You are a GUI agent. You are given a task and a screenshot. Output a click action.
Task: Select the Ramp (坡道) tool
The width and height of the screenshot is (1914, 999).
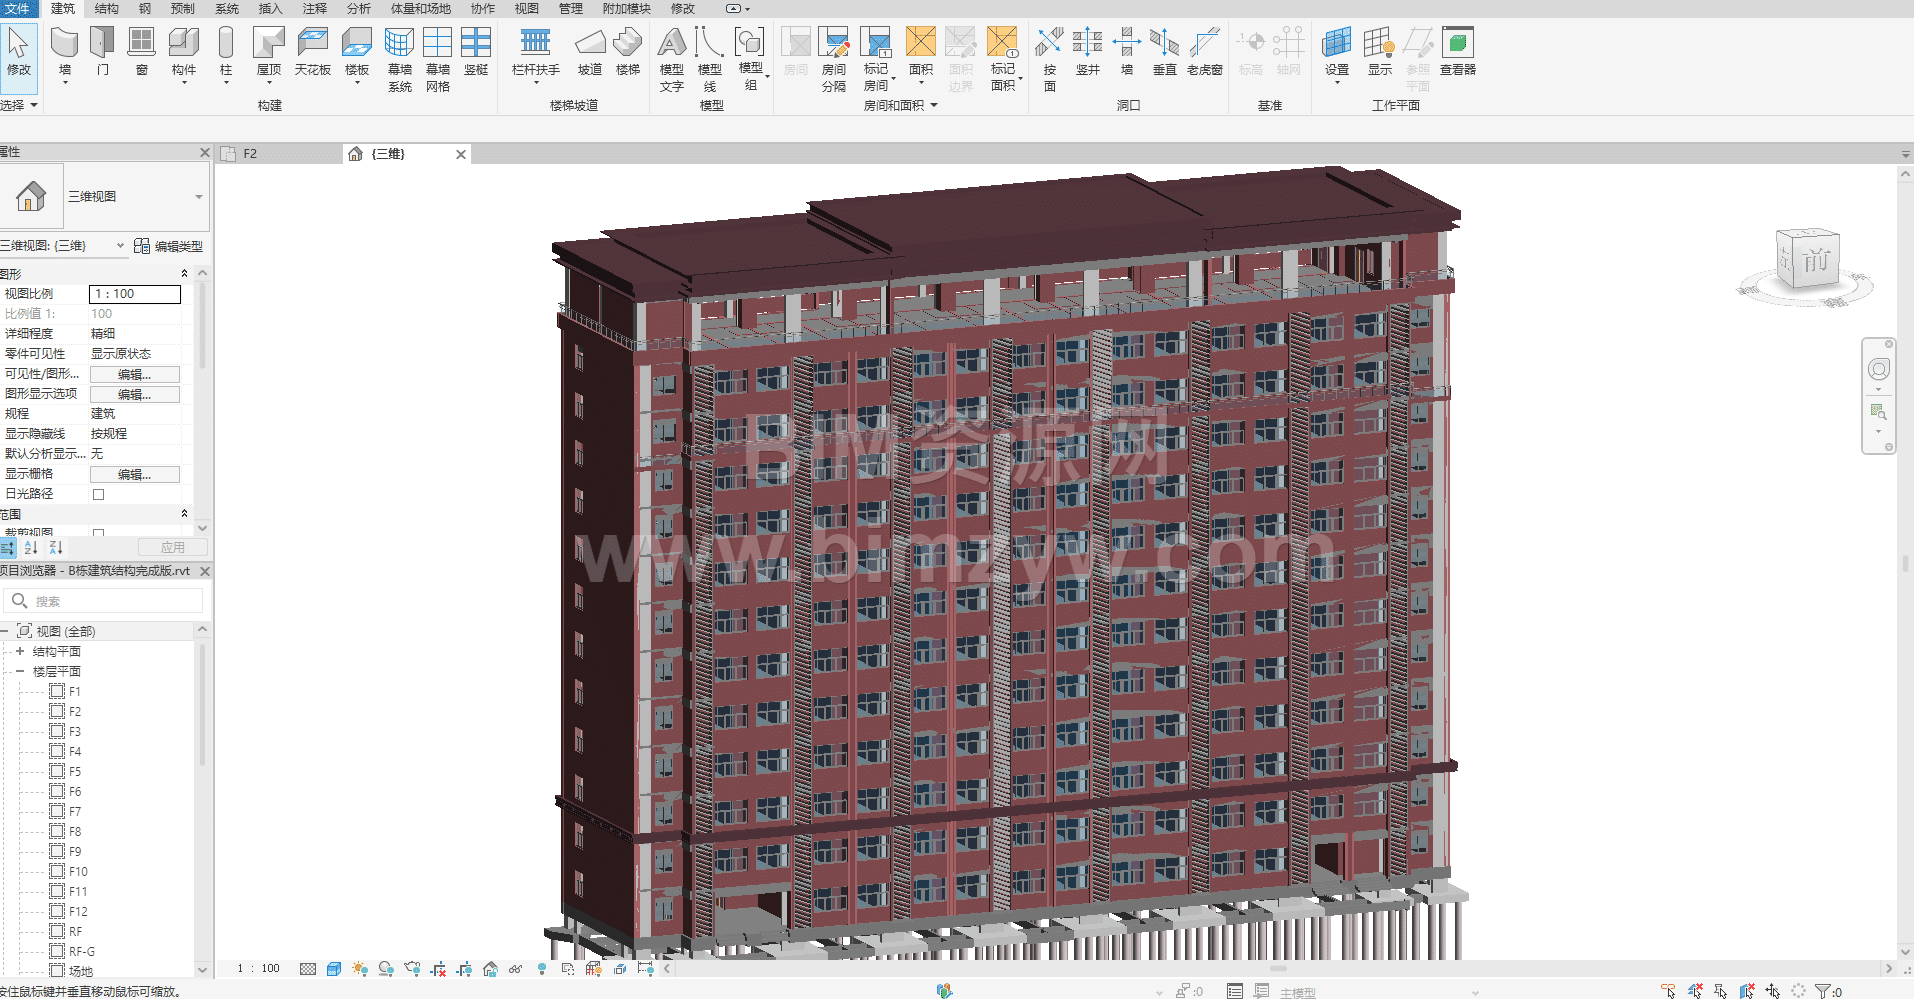pyautogui.click(x=590, y=52)
